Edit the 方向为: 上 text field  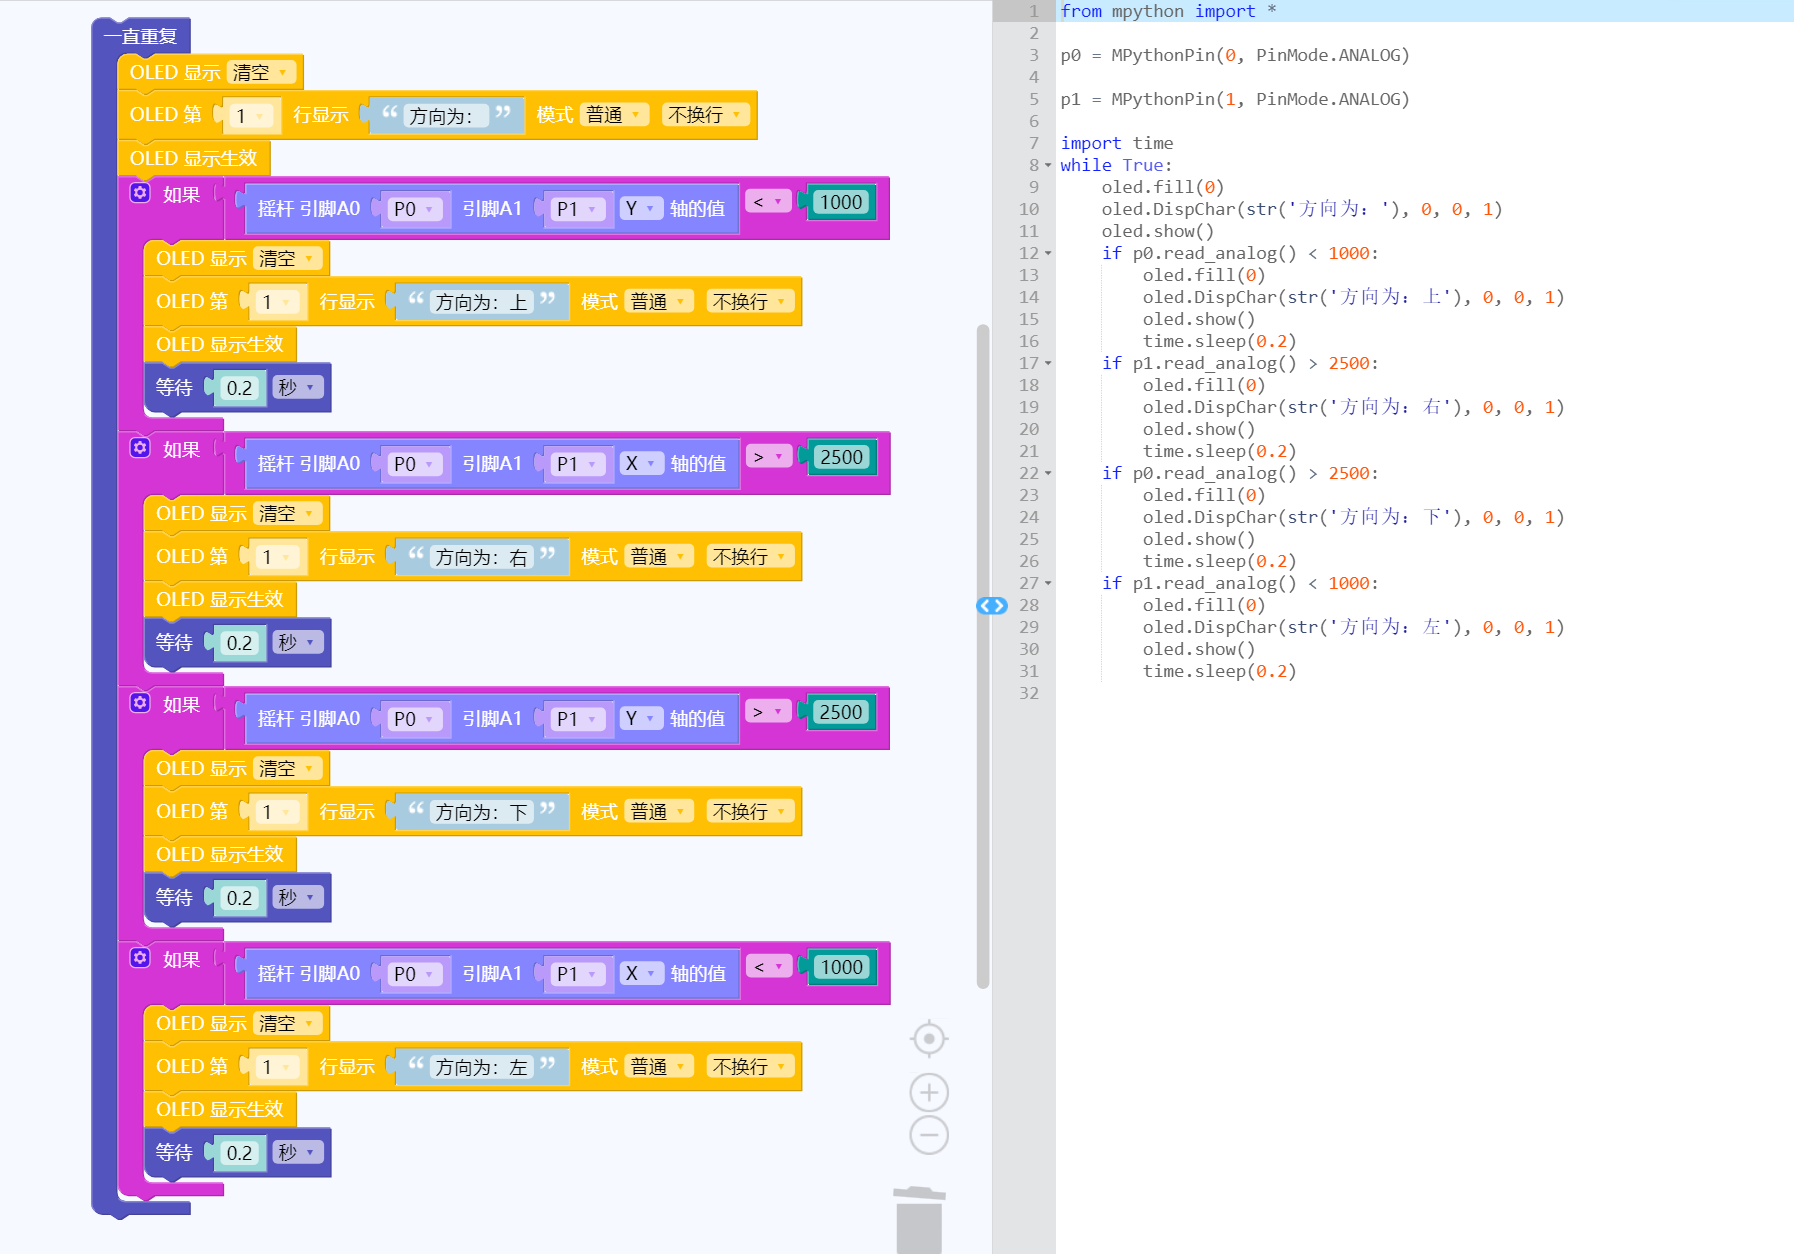481,302
